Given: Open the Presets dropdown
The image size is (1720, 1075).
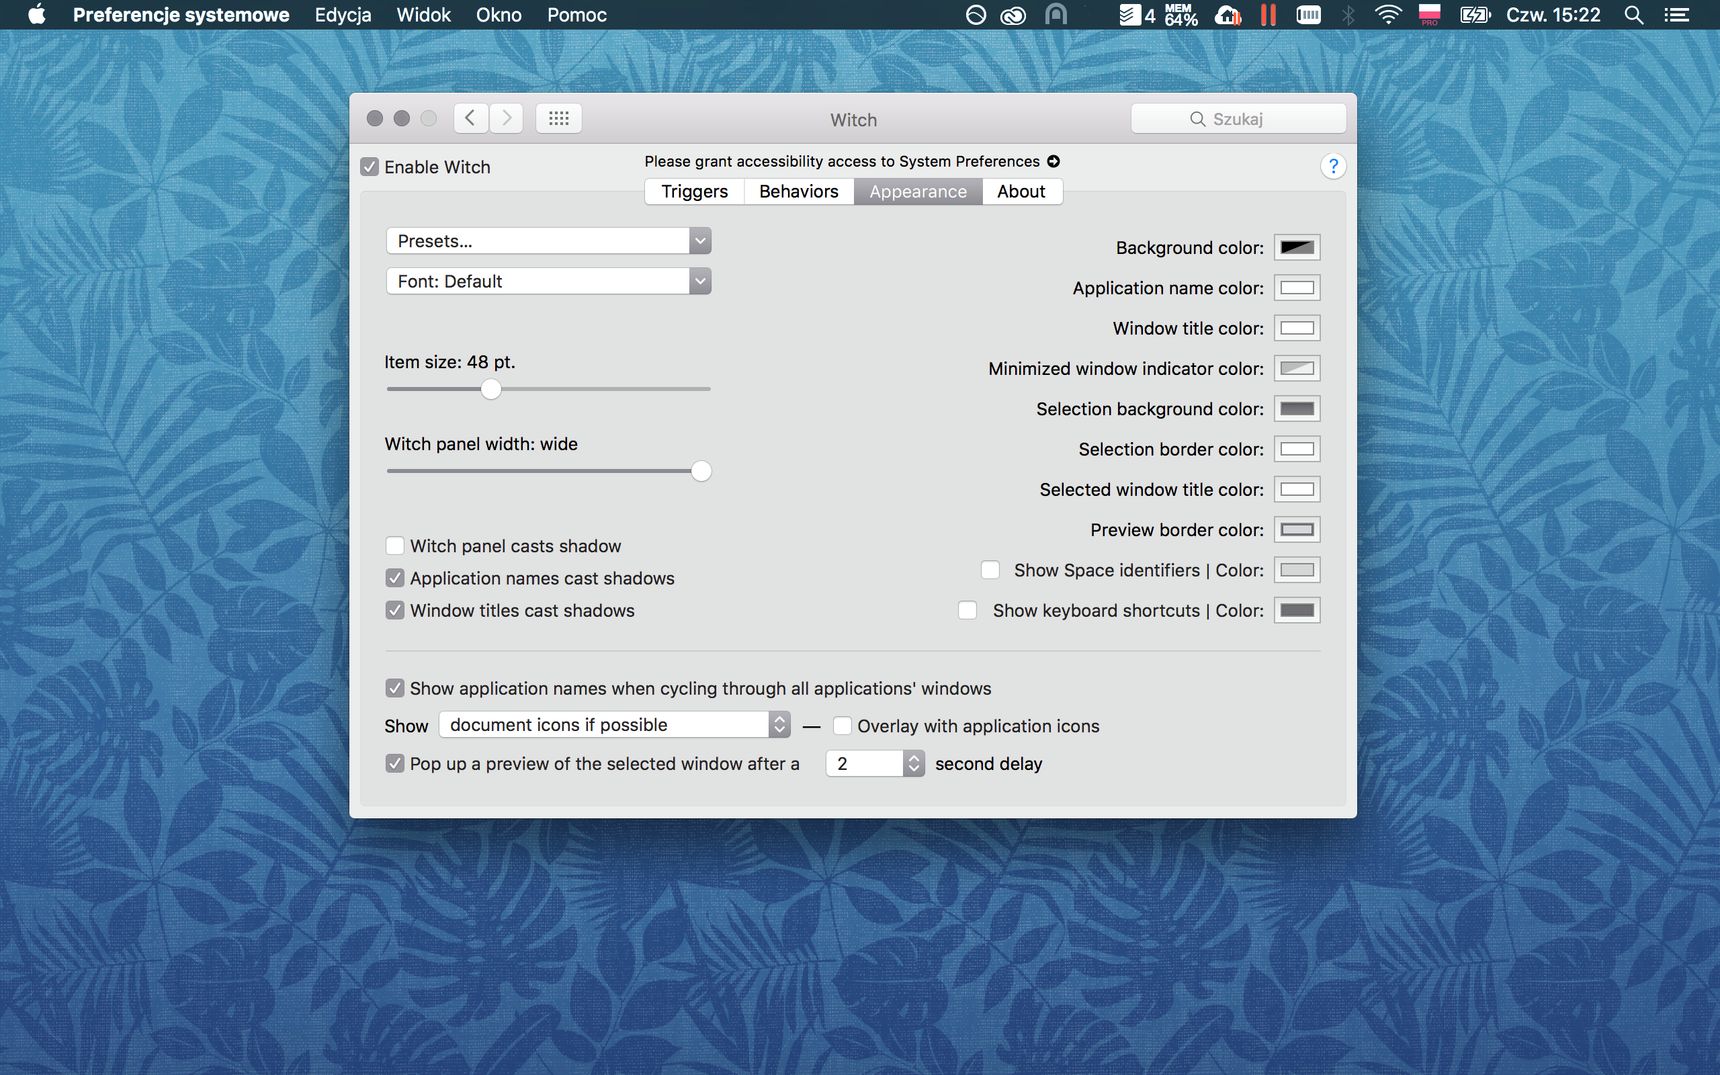Looking at the screenshot, I should click(x=548, y=241).
